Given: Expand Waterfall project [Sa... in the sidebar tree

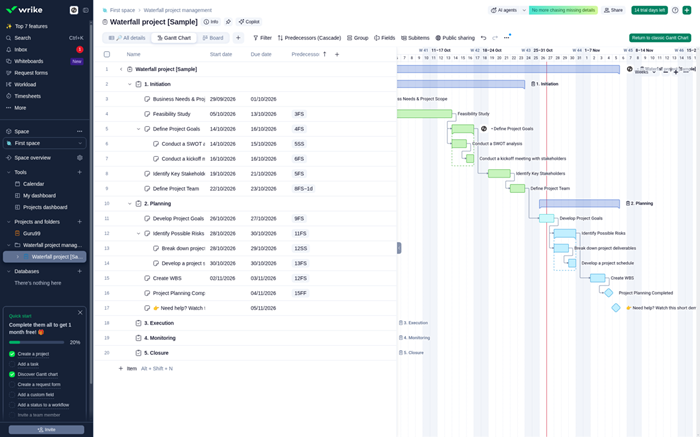Looking at the screenshot, I should pyautogui.click(x=17, y=257).
